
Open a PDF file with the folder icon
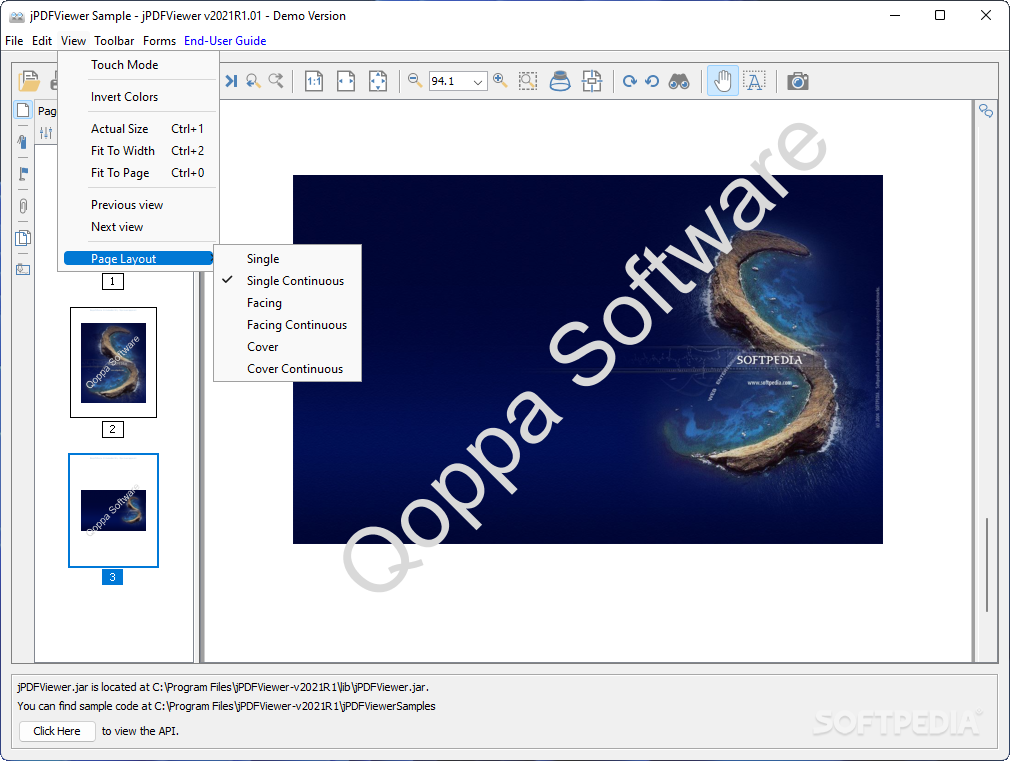point(28,81)
